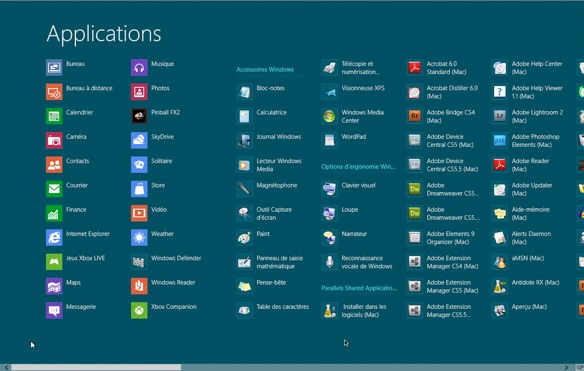Open Windows Defender icon

(139, 261)
